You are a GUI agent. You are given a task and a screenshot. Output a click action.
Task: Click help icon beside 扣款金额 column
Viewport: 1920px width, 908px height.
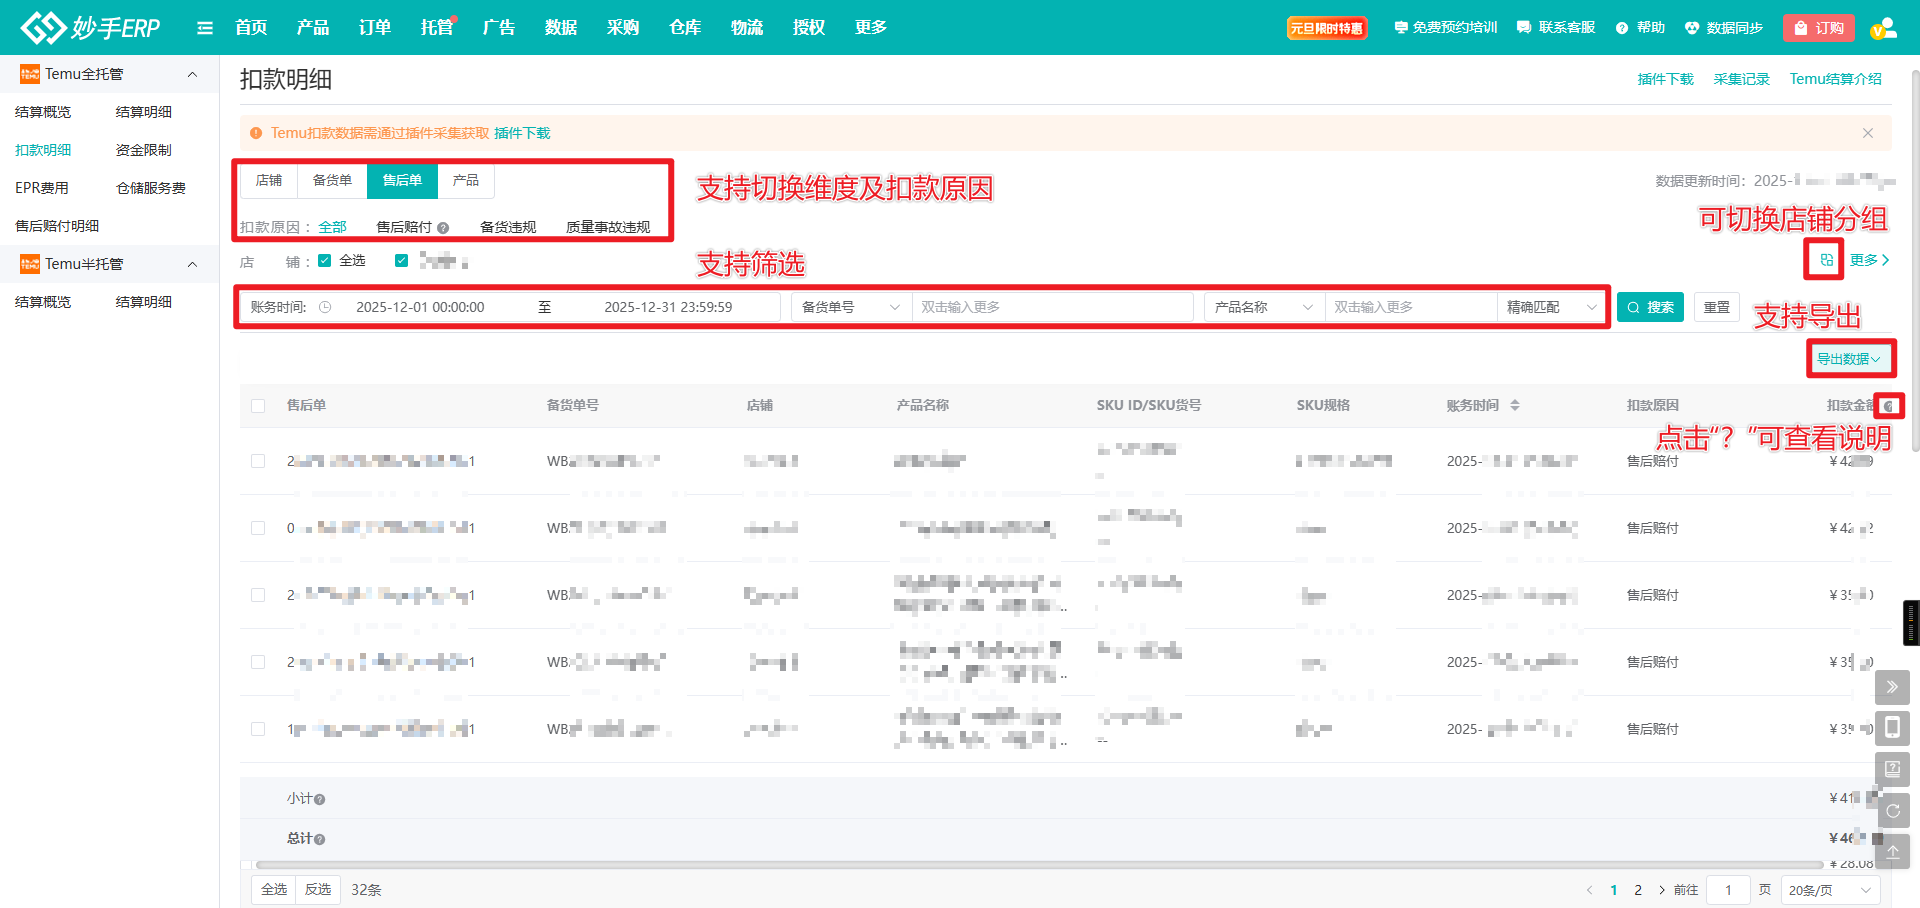click(1888, 406)
